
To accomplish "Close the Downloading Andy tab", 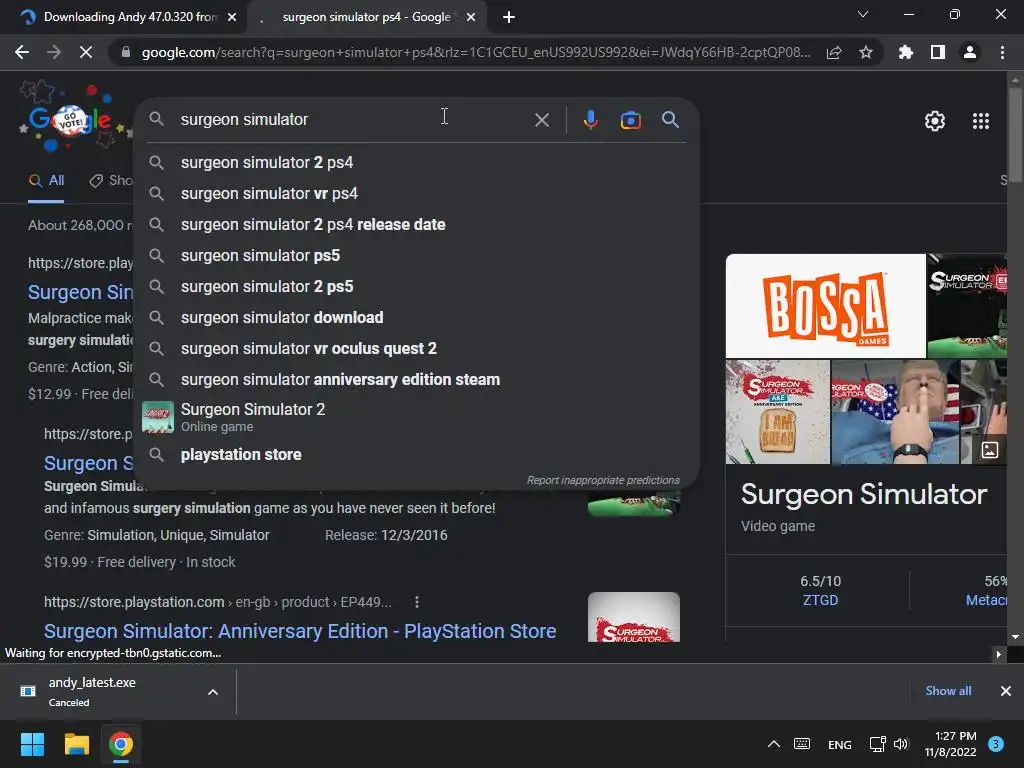I will coord(232,17).
